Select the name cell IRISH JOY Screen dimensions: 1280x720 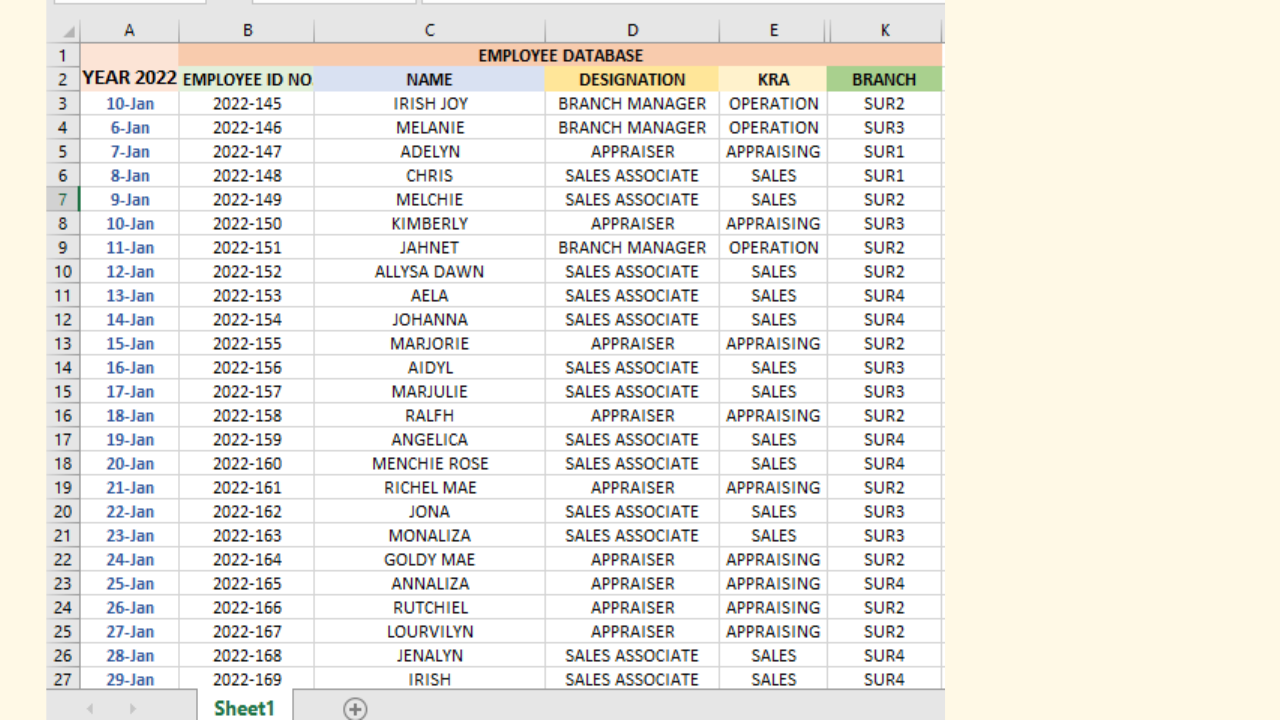point(430,104)
